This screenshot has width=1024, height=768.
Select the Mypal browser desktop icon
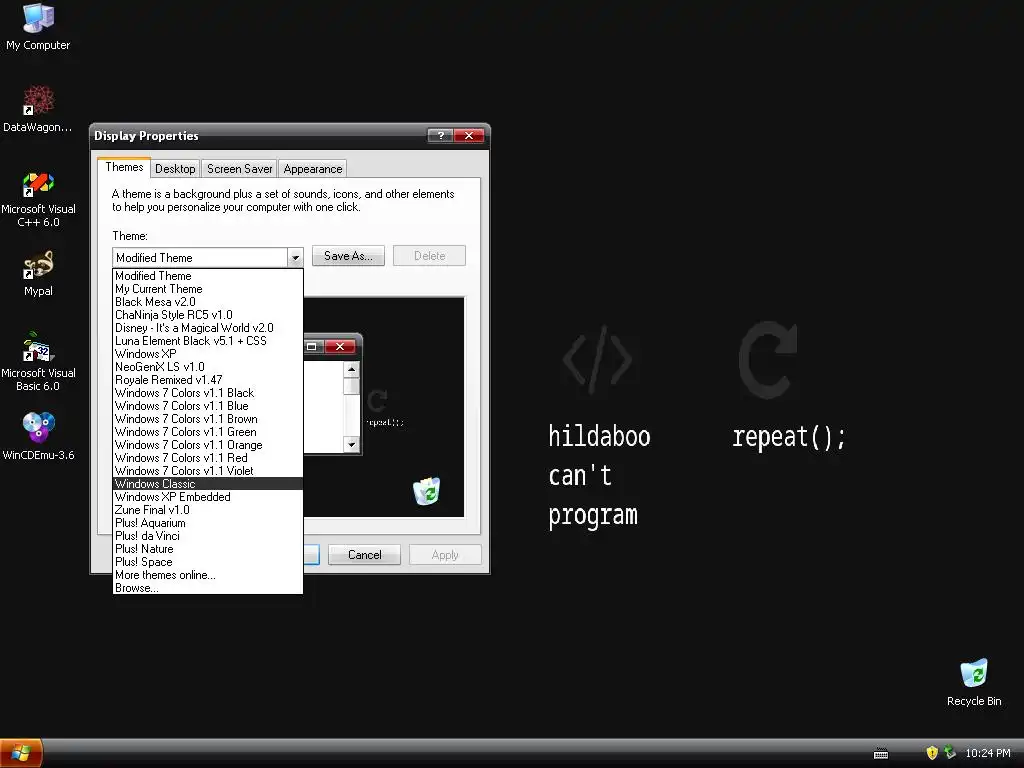point(38,274)
